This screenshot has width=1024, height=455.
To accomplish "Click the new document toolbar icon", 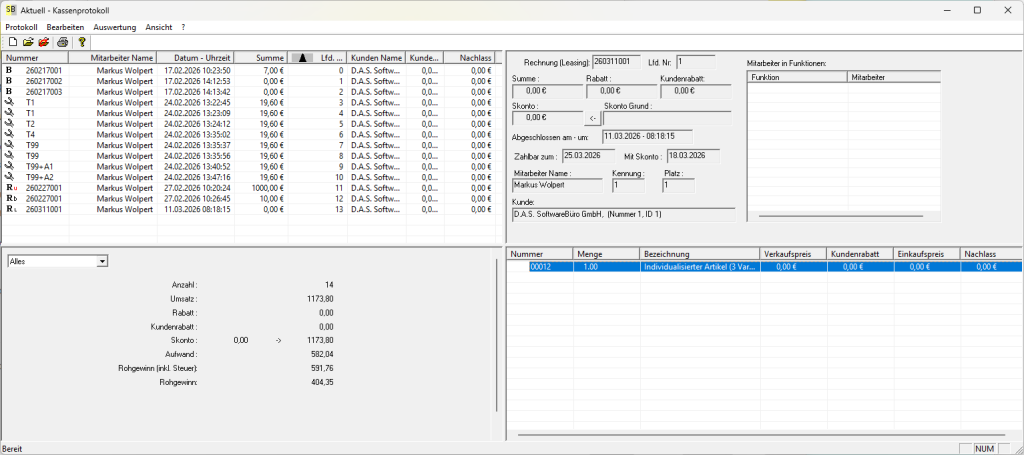I will pos(12,42).
